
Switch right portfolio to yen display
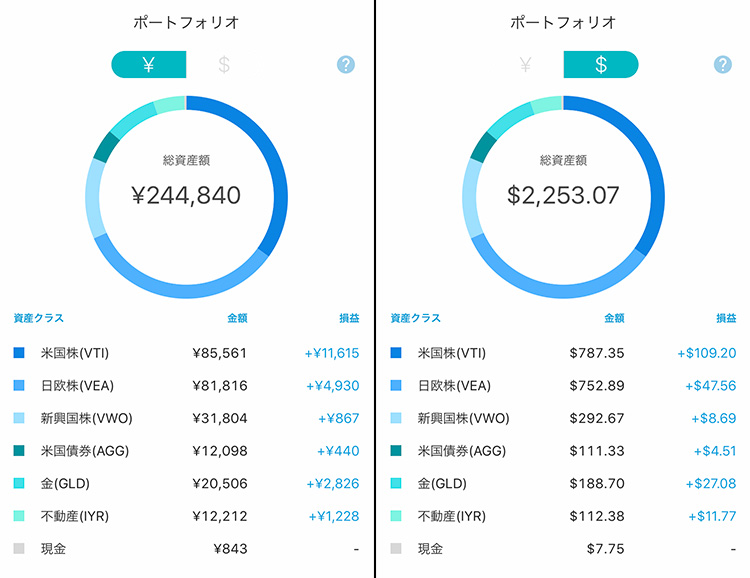pos(526,64)
